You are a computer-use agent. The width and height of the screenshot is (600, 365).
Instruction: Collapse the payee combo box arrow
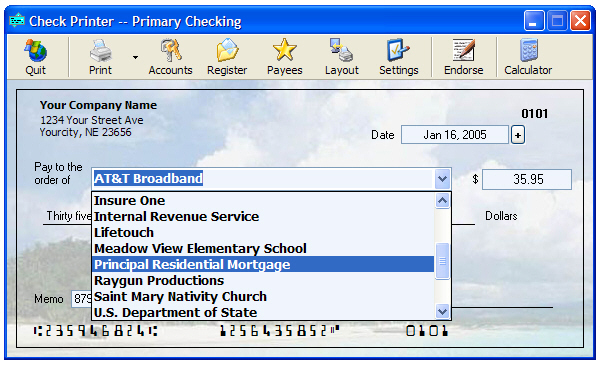(x=442, y=179)
